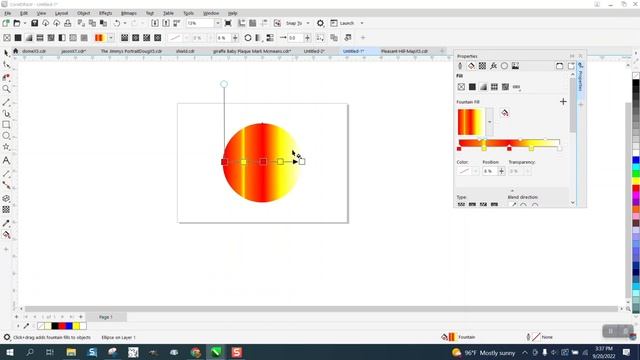This screenshot has width=640, height=360.
Task: Click the eyedropper icon next to the document palette
Action: coord(27,326)
